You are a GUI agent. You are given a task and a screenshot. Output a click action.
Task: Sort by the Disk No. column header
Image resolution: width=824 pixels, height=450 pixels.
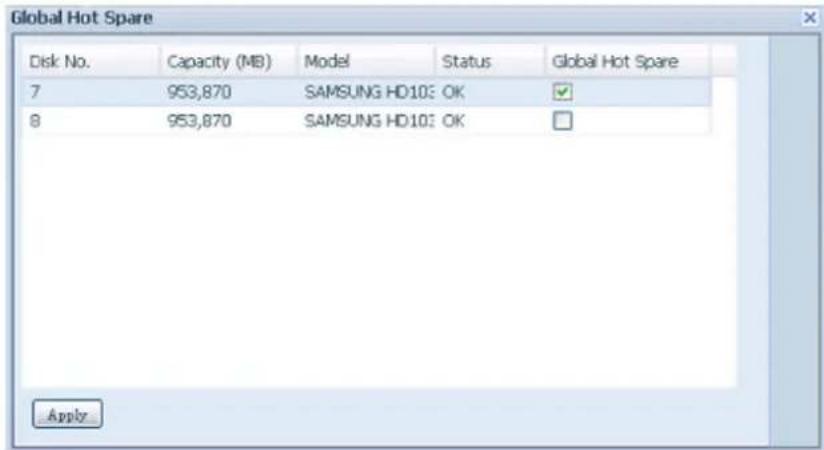(90, 62)
